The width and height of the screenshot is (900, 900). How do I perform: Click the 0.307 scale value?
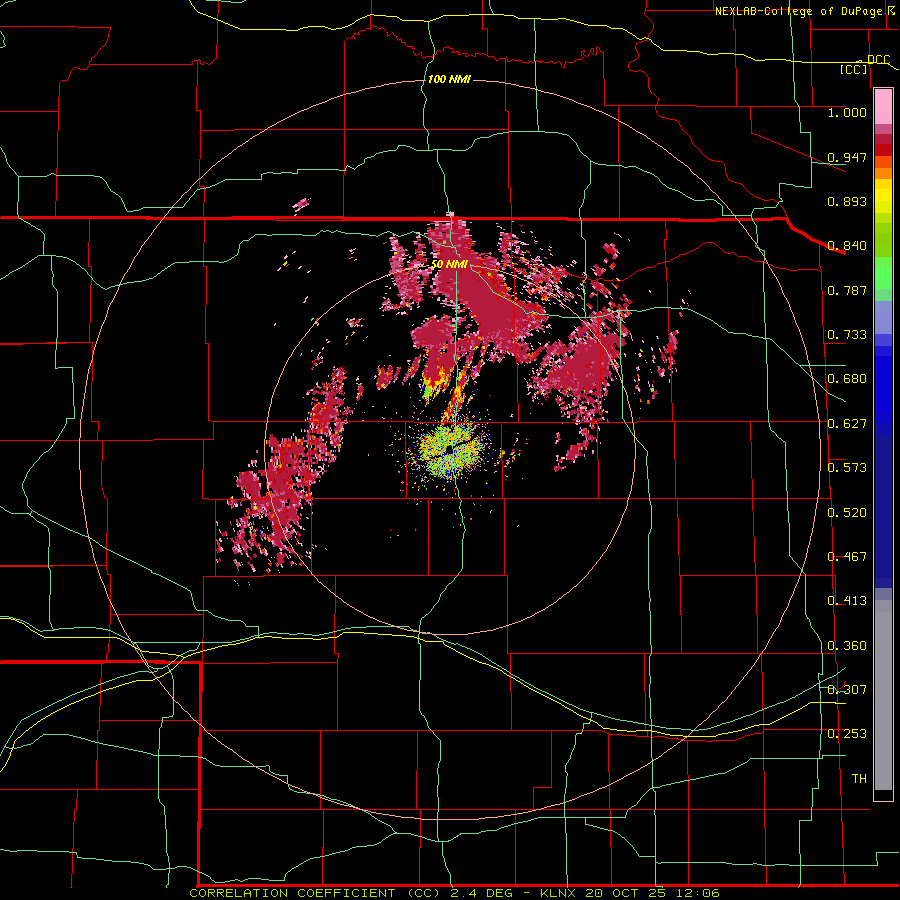pos(847,690)
